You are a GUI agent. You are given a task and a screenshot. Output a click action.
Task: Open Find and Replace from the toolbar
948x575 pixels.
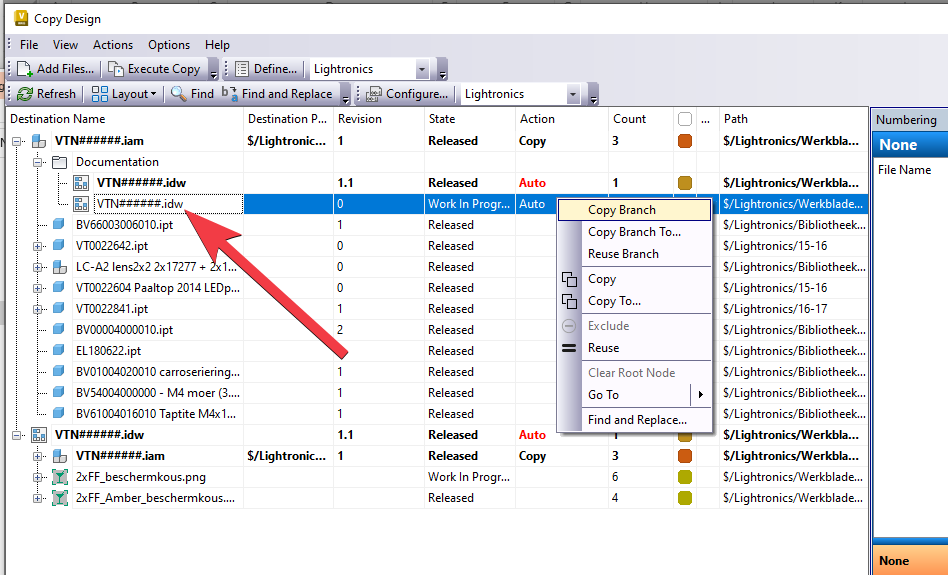coord(277,94)
